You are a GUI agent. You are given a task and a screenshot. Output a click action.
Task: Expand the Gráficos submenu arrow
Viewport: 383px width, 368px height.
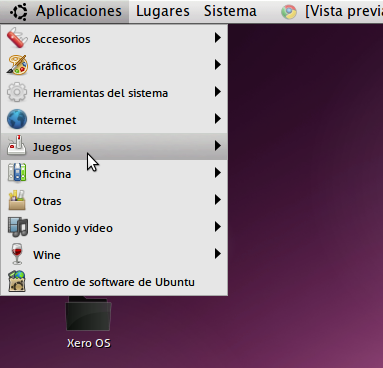[218, 65]
